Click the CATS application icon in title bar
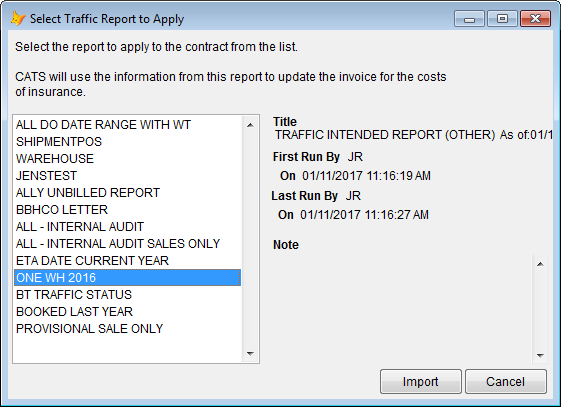This screenshot has width=561, height=407. pyautogui.click(x=18, y=18)
